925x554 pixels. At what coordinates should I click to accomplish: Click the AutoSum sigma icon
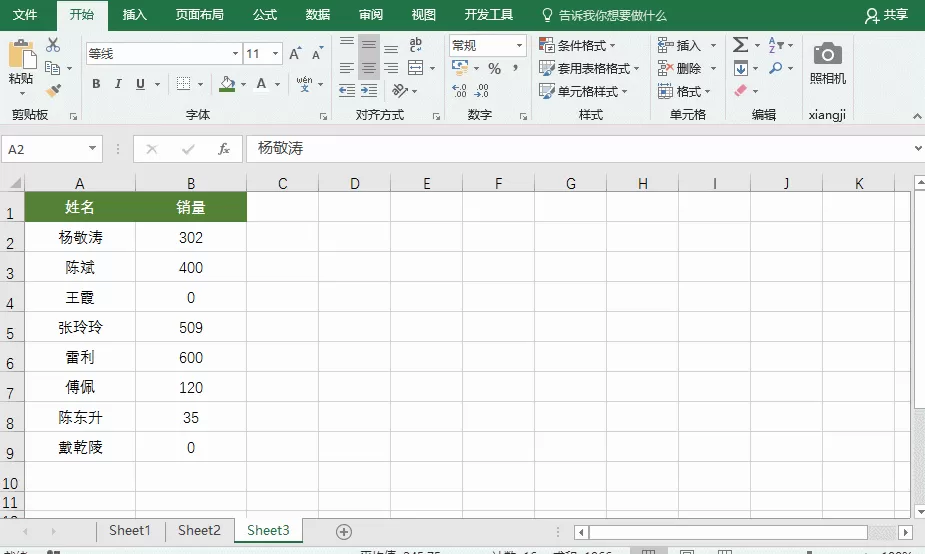(740, 44)
